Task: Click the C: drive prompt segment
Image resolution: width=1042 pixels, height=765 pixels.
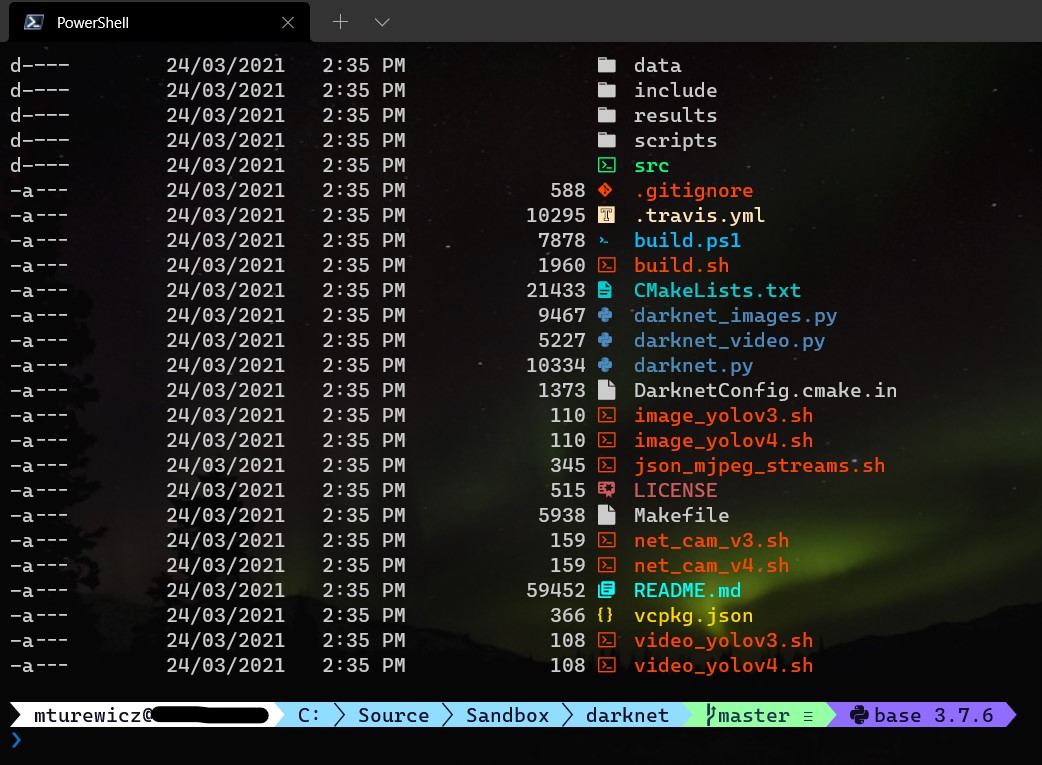Action: 308,715
